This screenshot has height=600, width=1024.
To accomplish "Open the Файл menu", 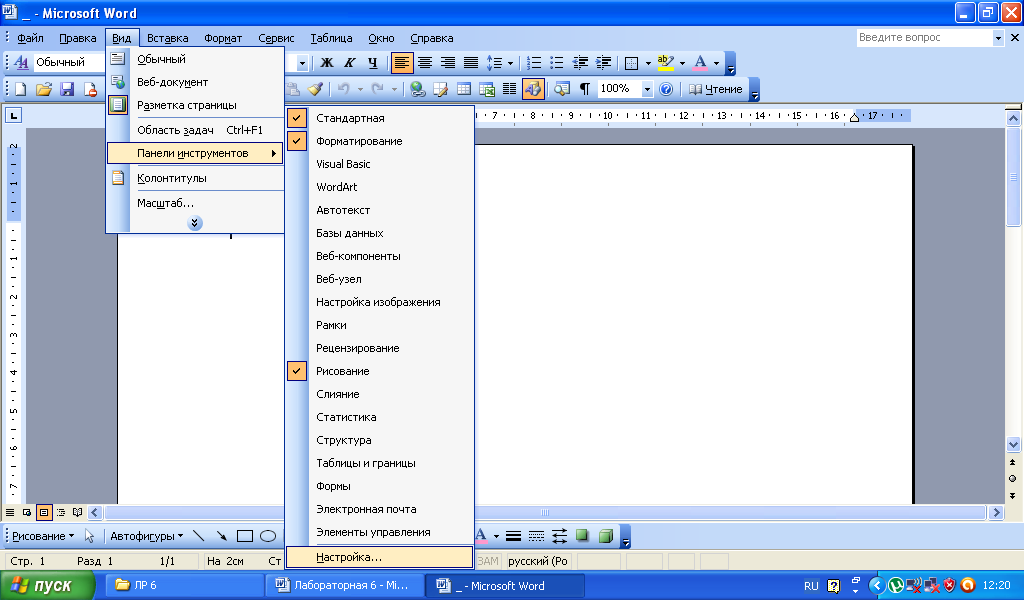I will (x=30, y=38).
